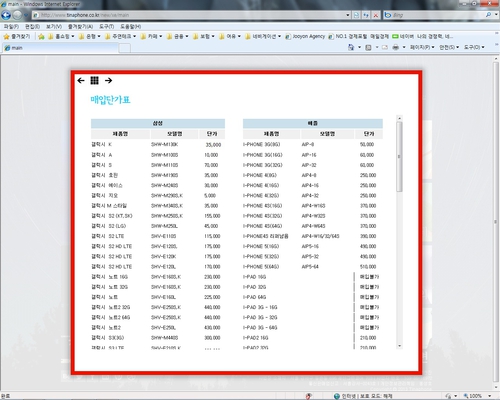Open the search provider dropdown arrow
500x400 pixels.
[x=496, y=15]
